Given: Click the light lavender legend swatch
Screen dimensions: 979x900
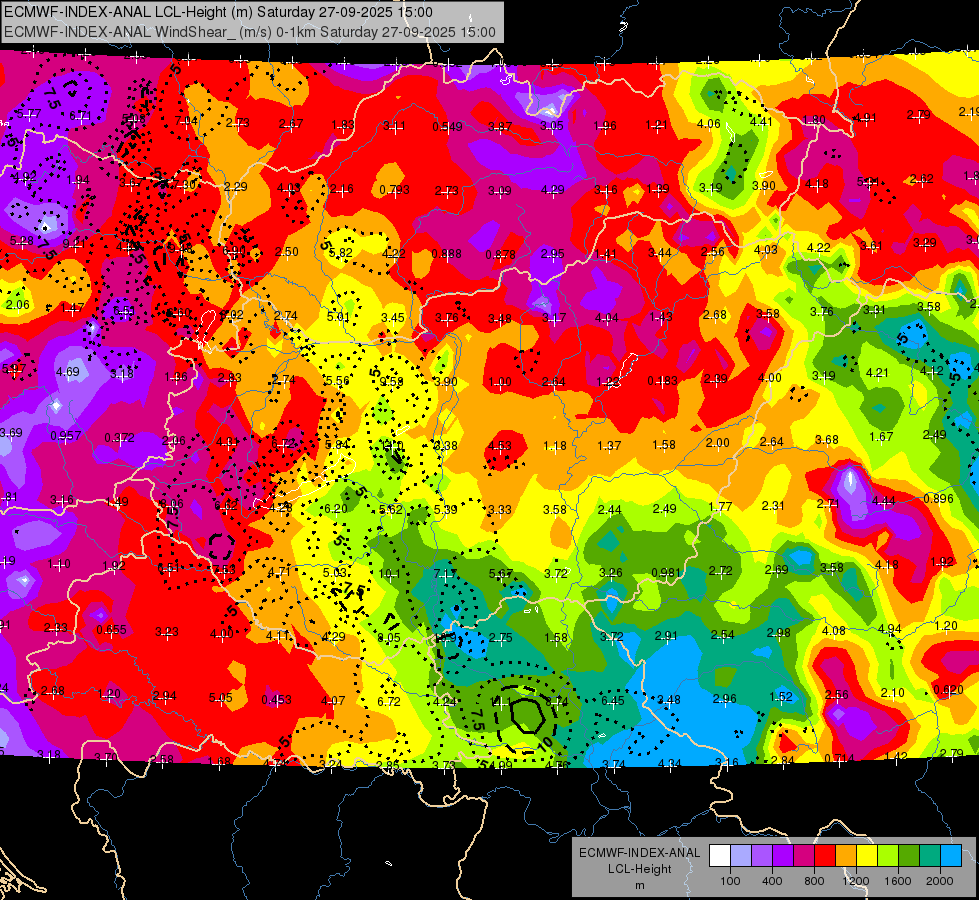Looking at the screenshot, I should [741, 856].
